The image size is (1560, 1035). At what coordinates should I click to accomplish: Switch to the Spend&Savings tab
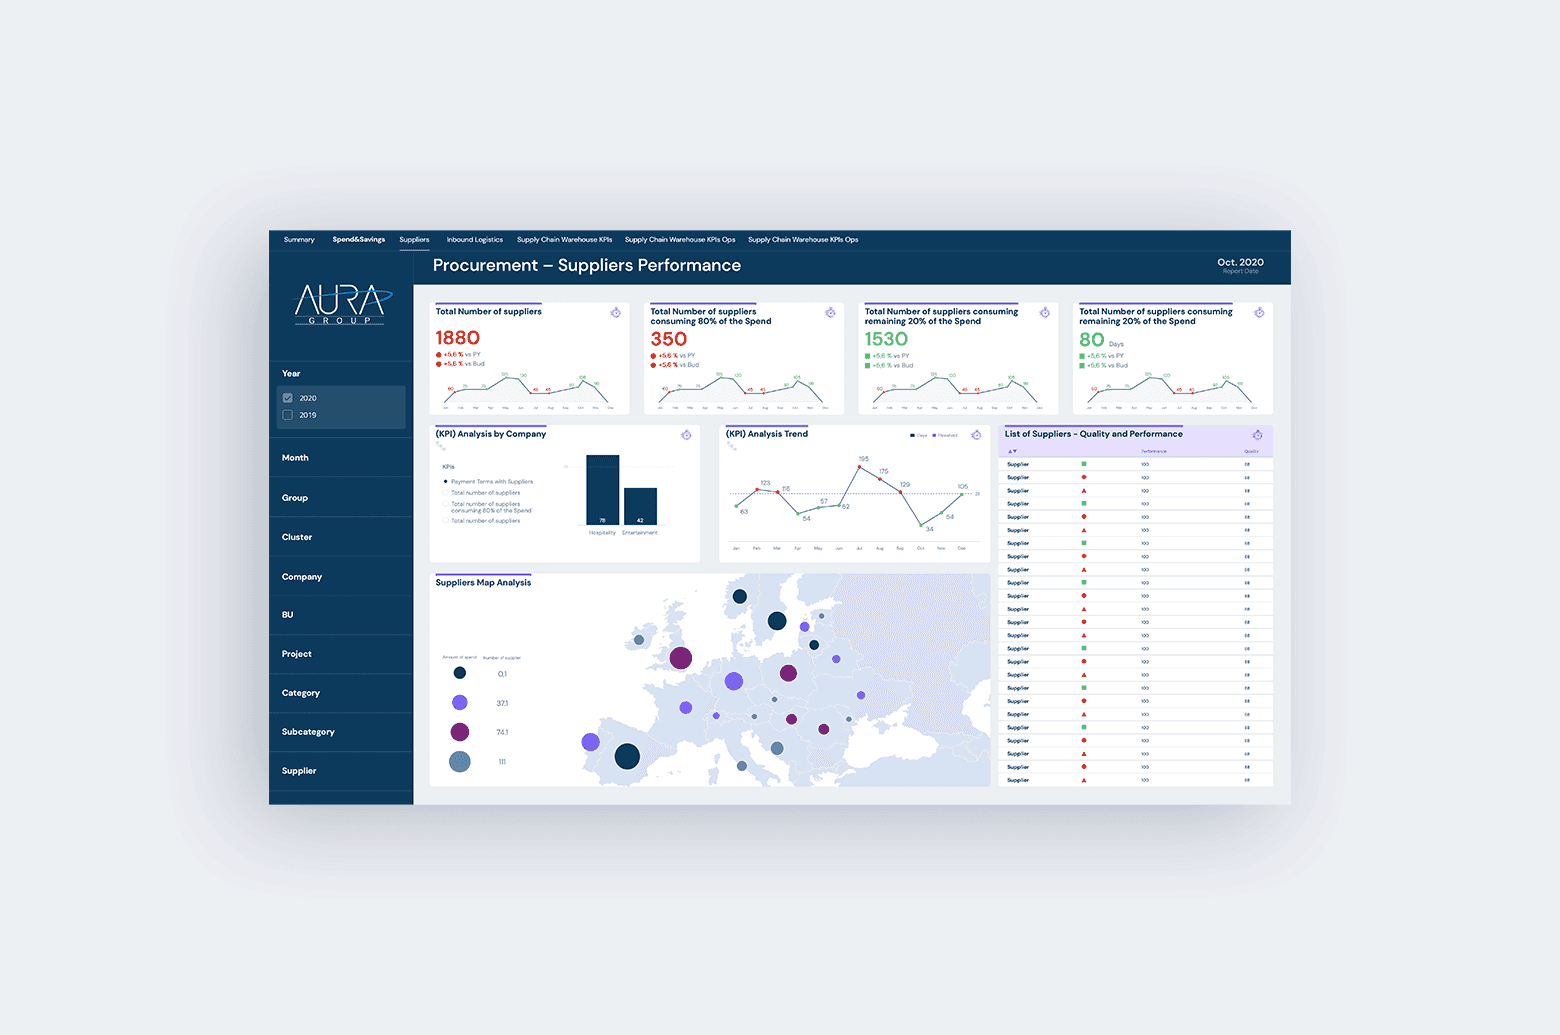[359, 240]
